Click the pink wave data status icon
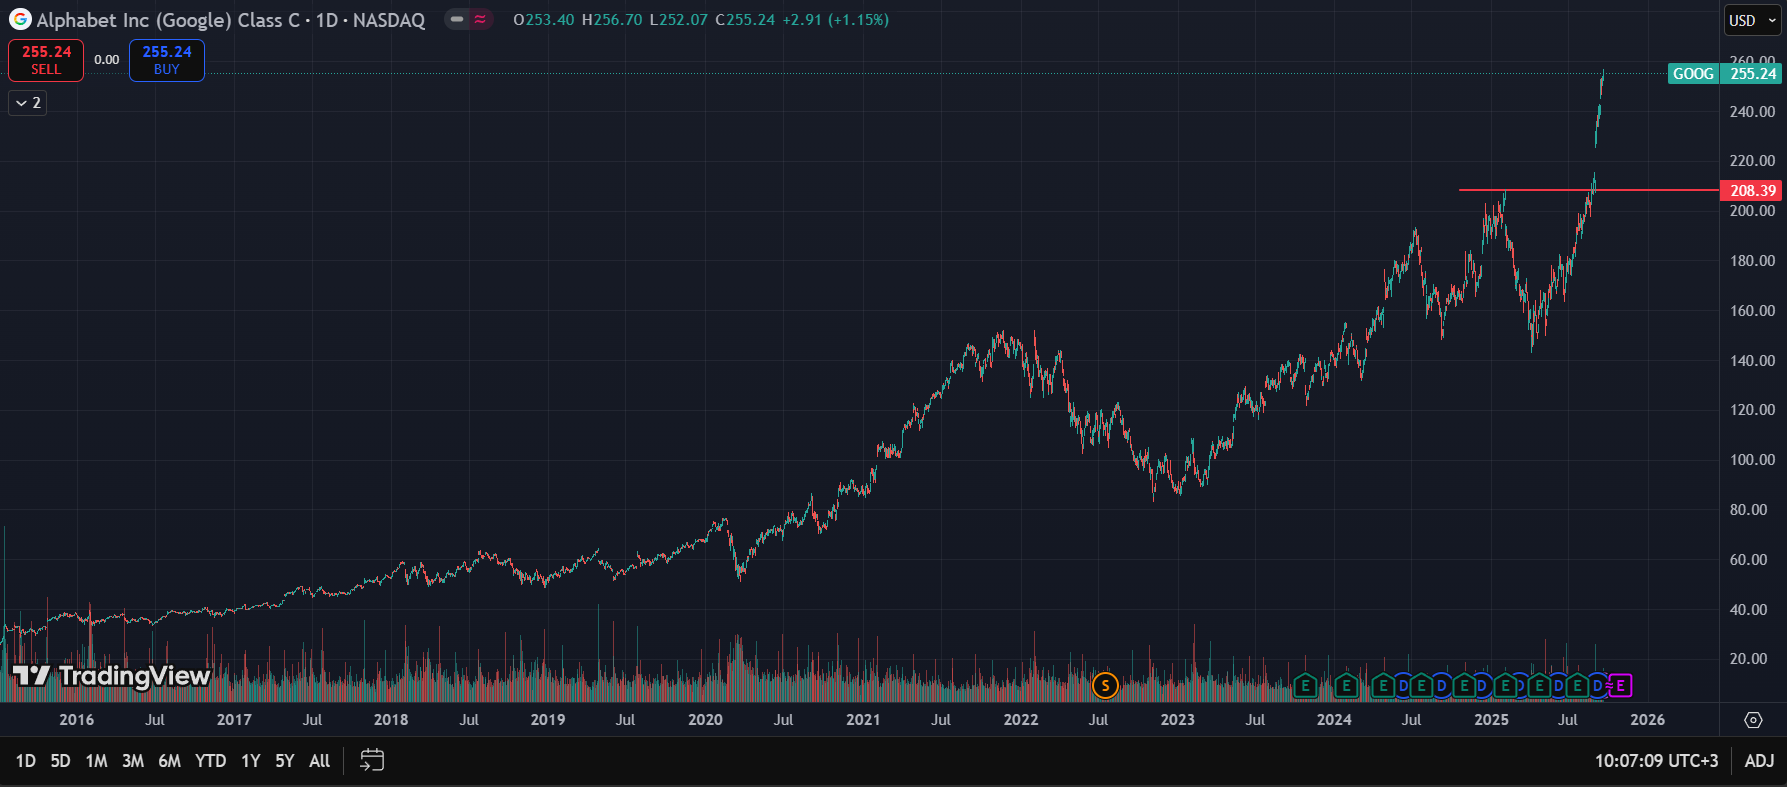Screen dimensions: 1787x787 [481, 19]
